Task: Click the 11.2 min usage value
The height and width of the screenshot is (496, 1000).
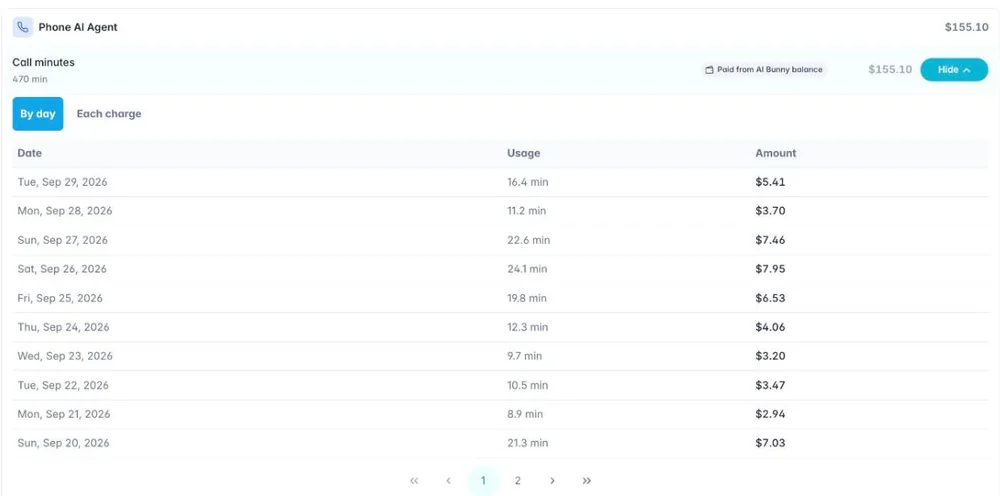Action: [x=526, y=211]
